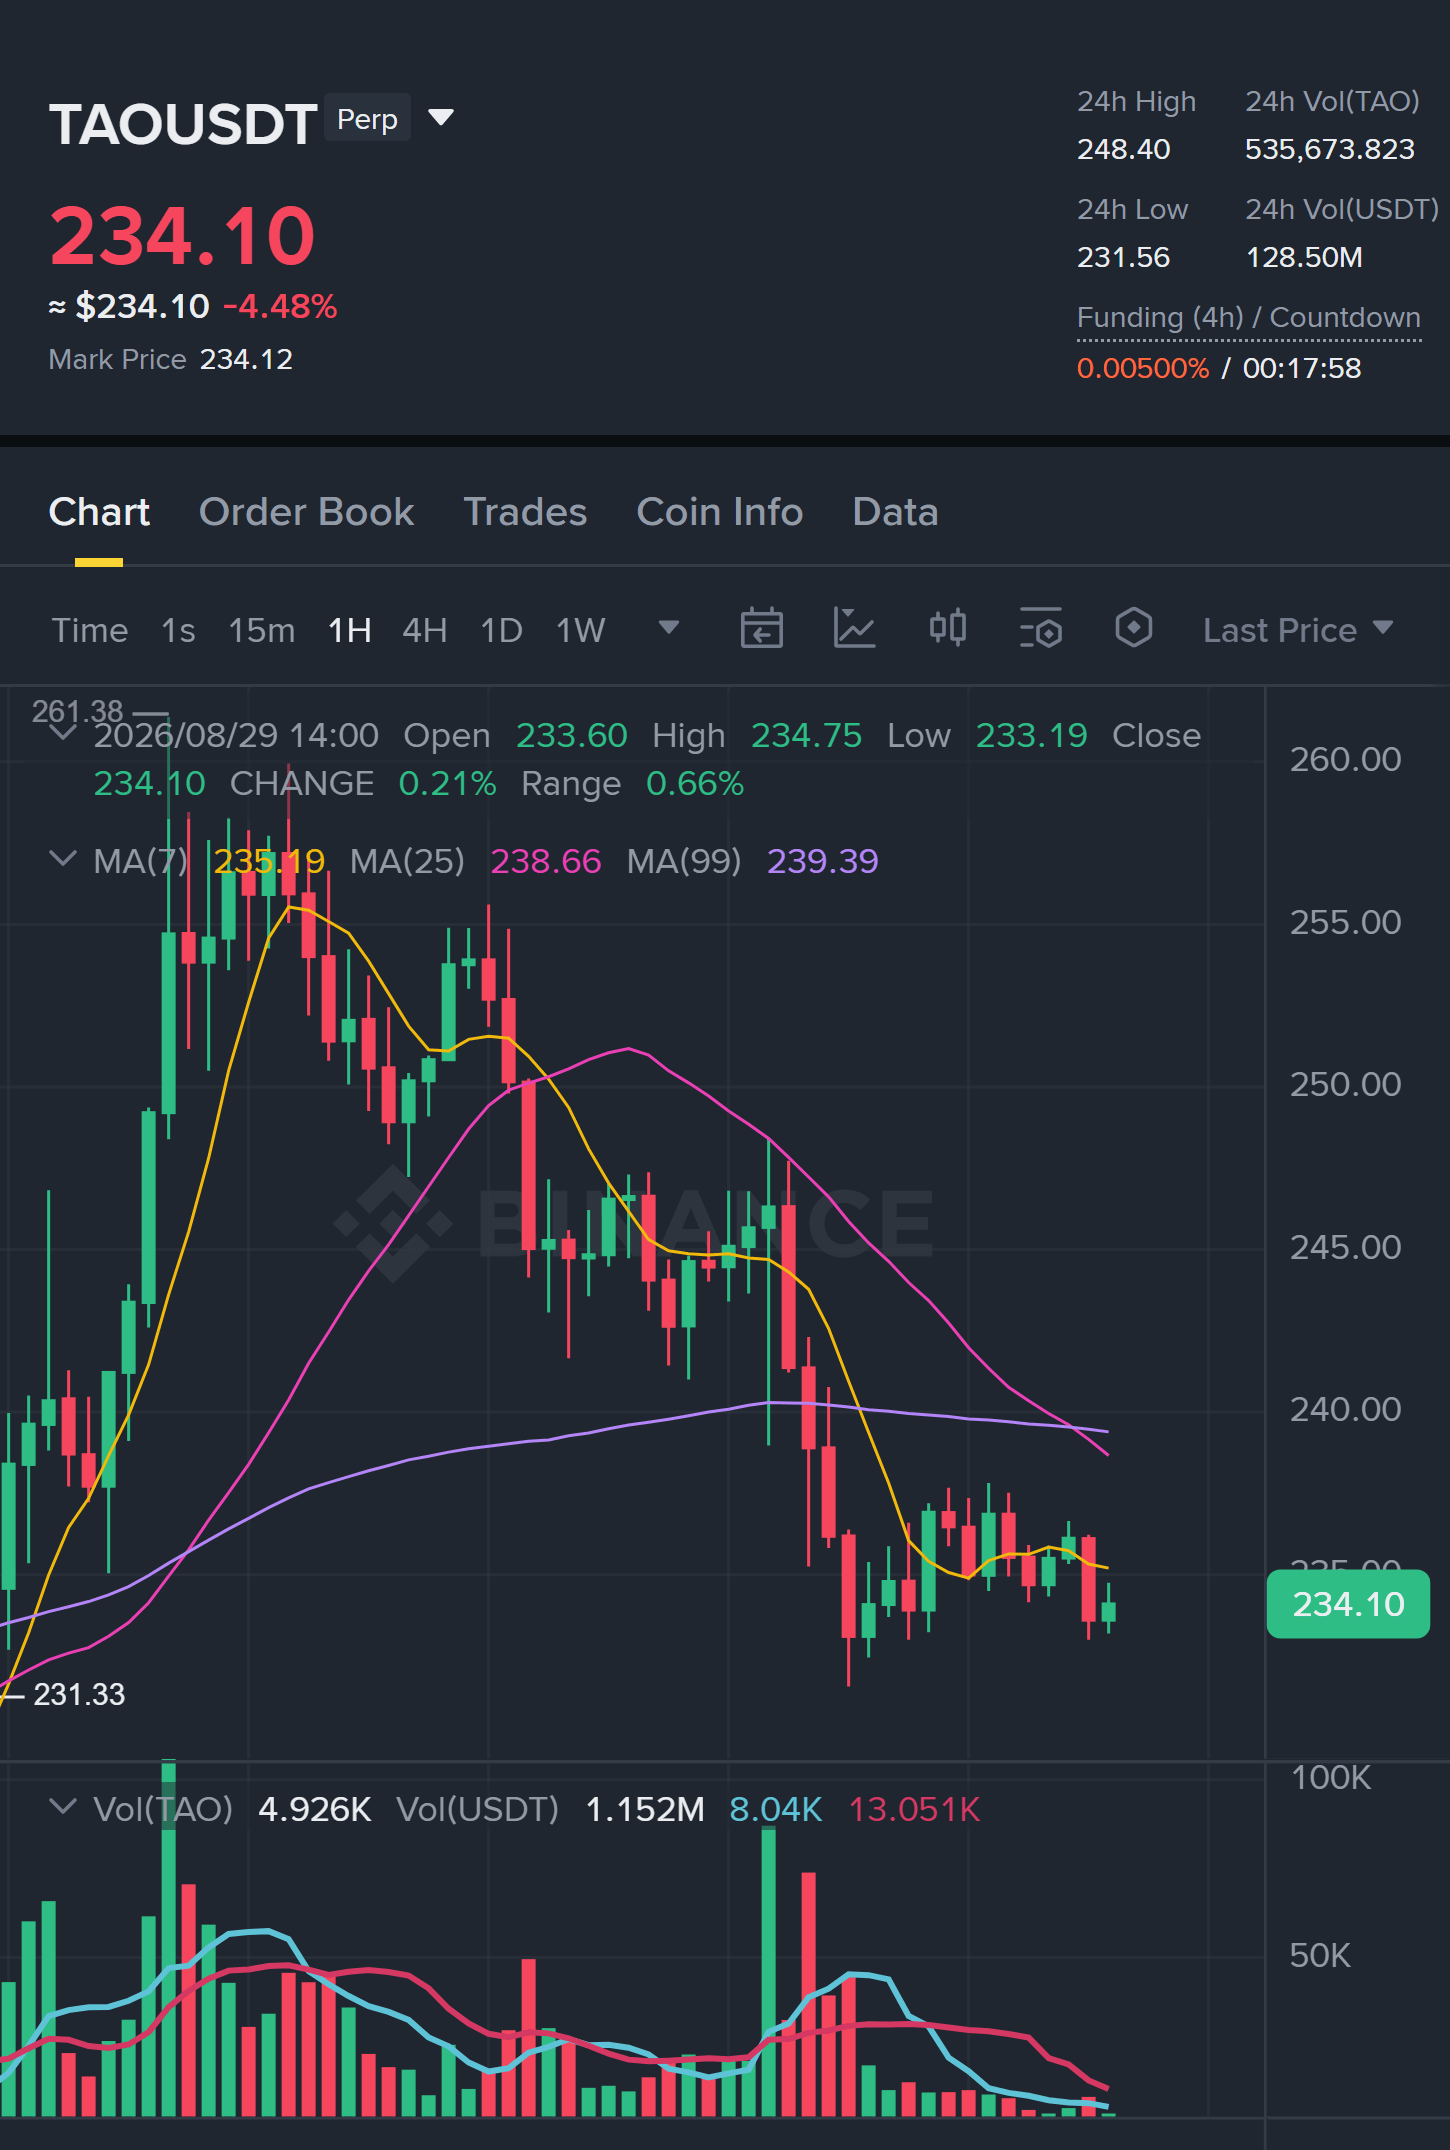Switch to the Chart tab

[99, 512]
